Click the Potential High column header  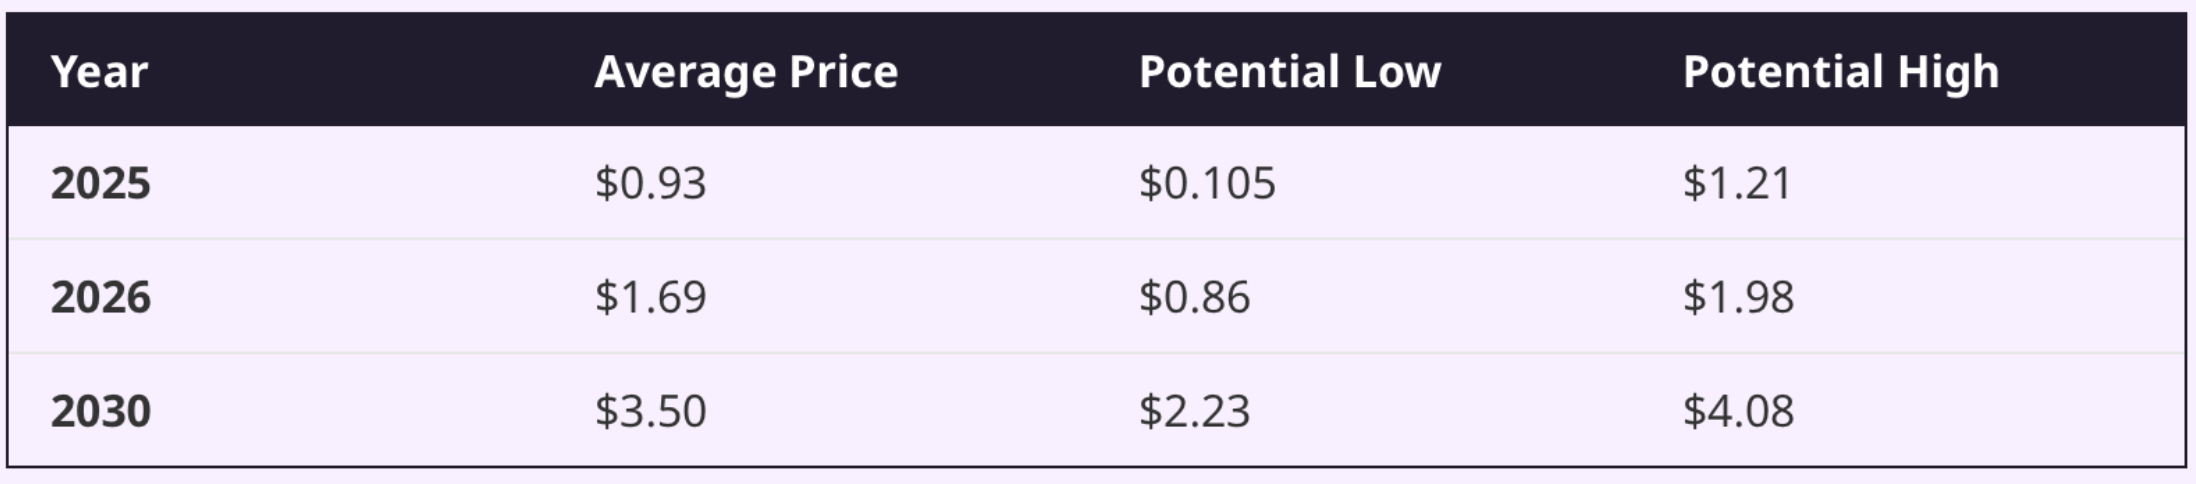pyautogui.click(x=1841, y=72)
